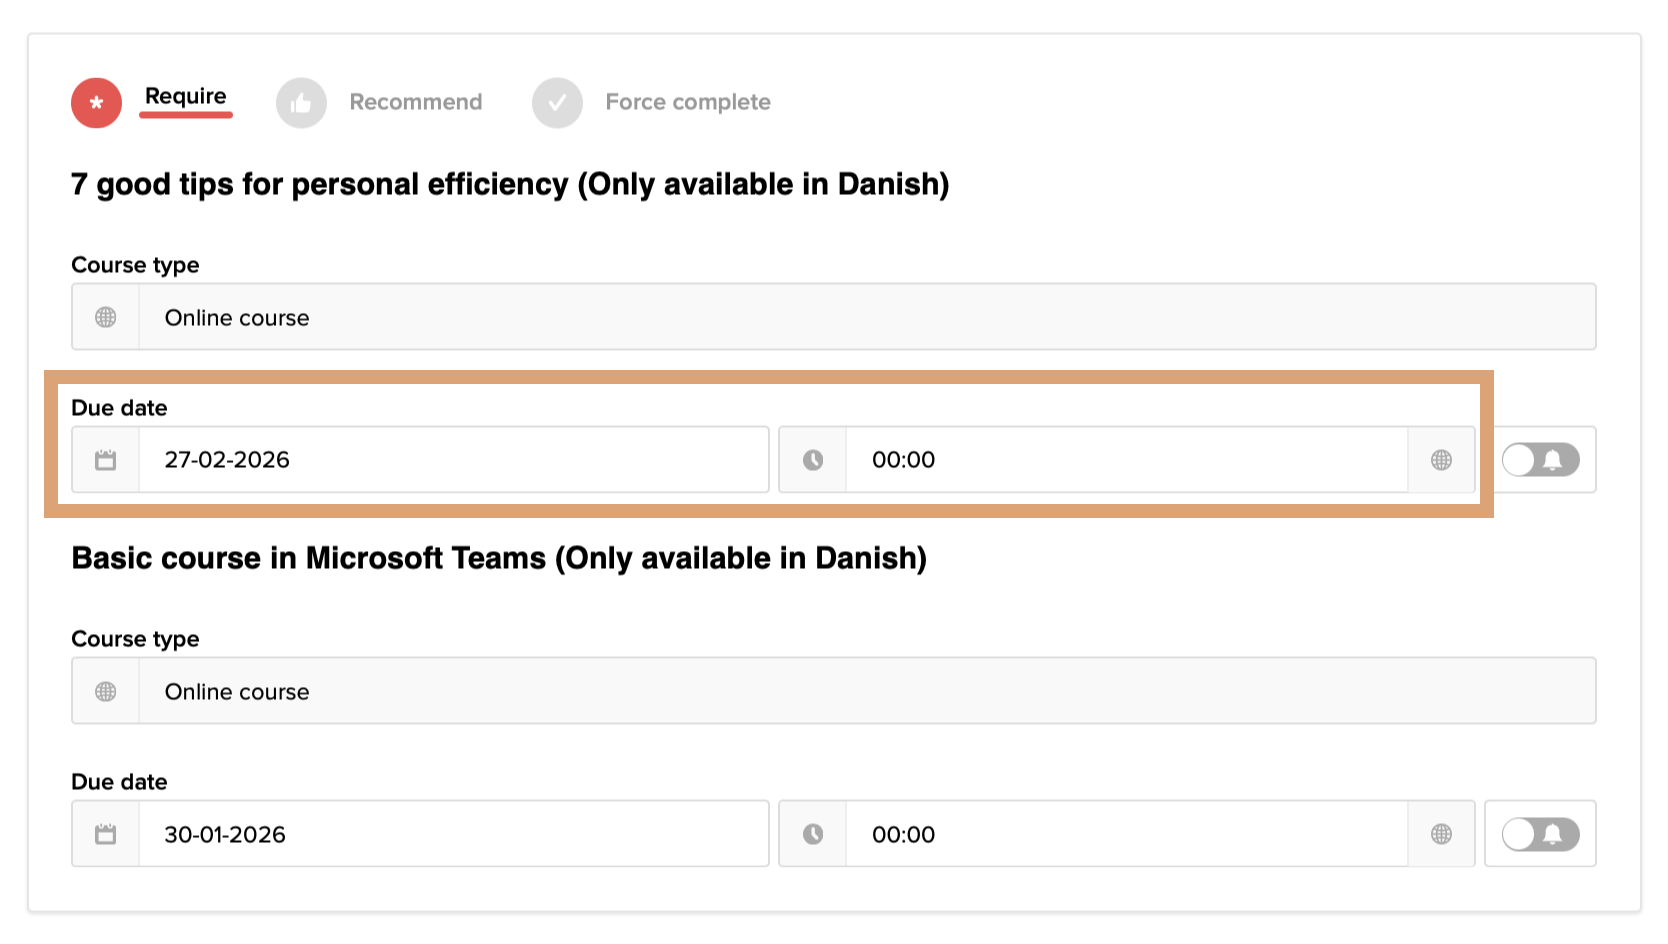Select the Force complete checkmark icon

coord(557,102)
